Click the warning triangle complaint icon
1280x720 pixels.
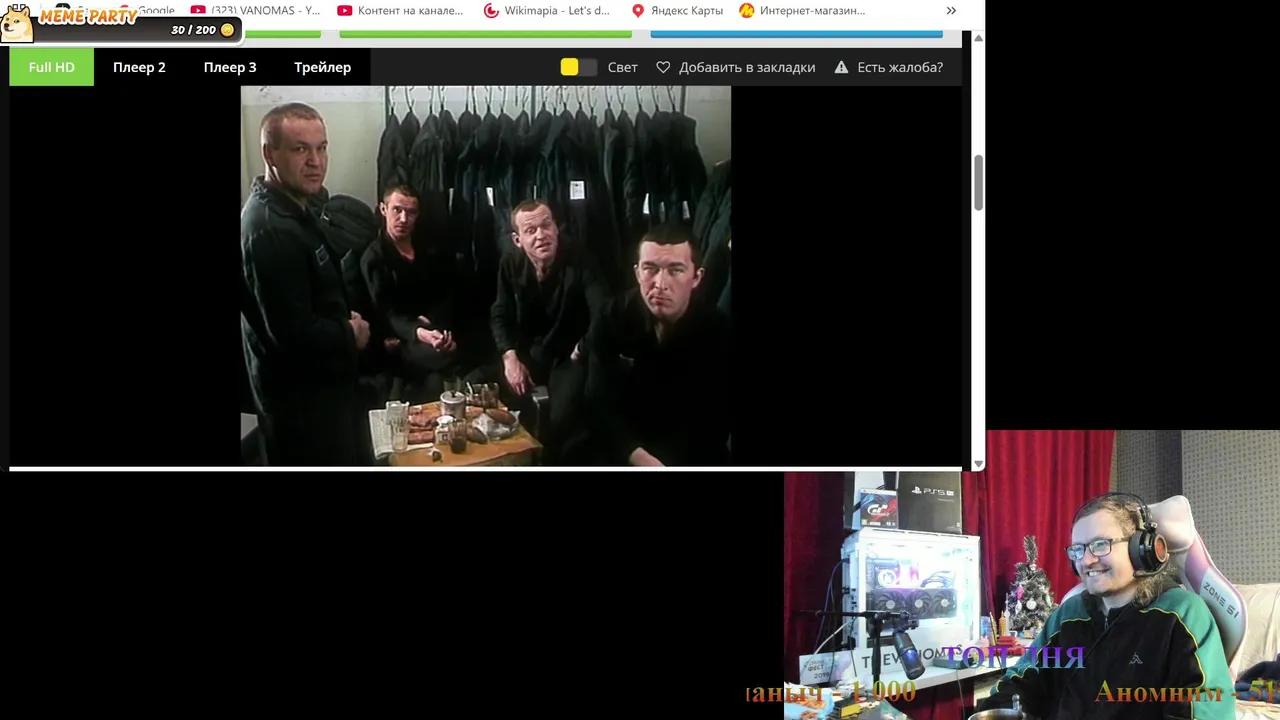click(x=841, y=67)
